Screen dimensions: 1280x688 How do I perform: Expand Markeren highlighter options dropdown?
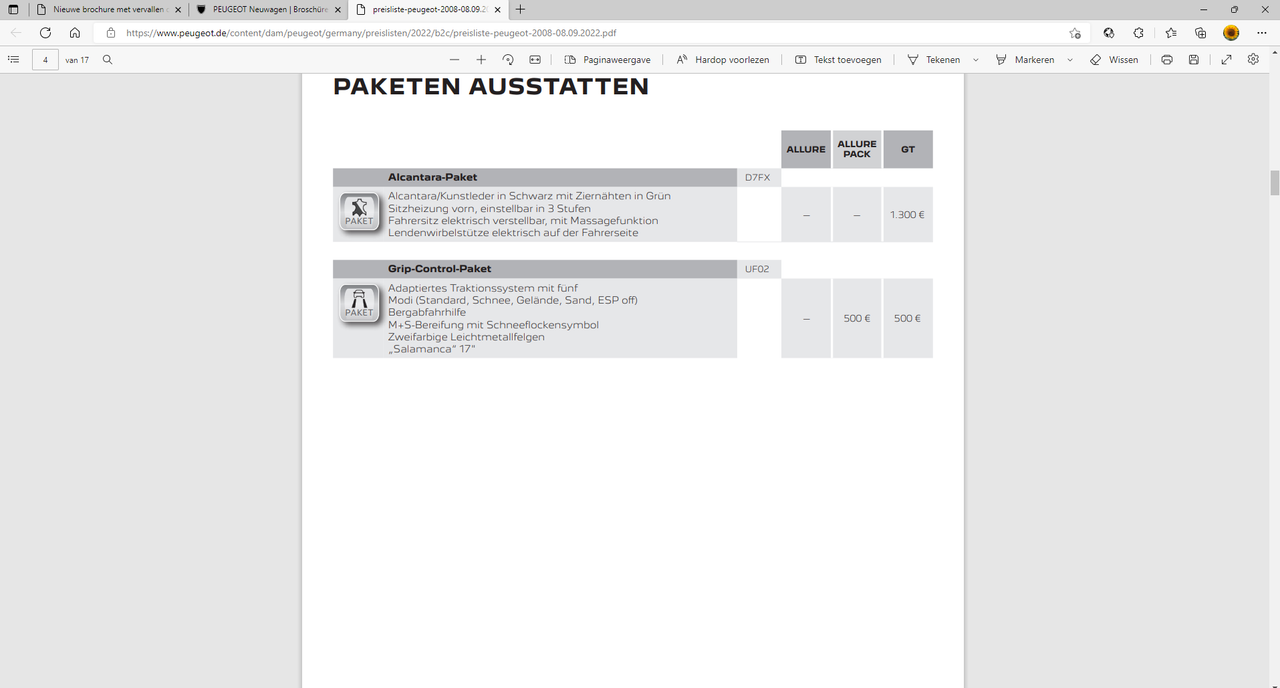point(1070,60)
